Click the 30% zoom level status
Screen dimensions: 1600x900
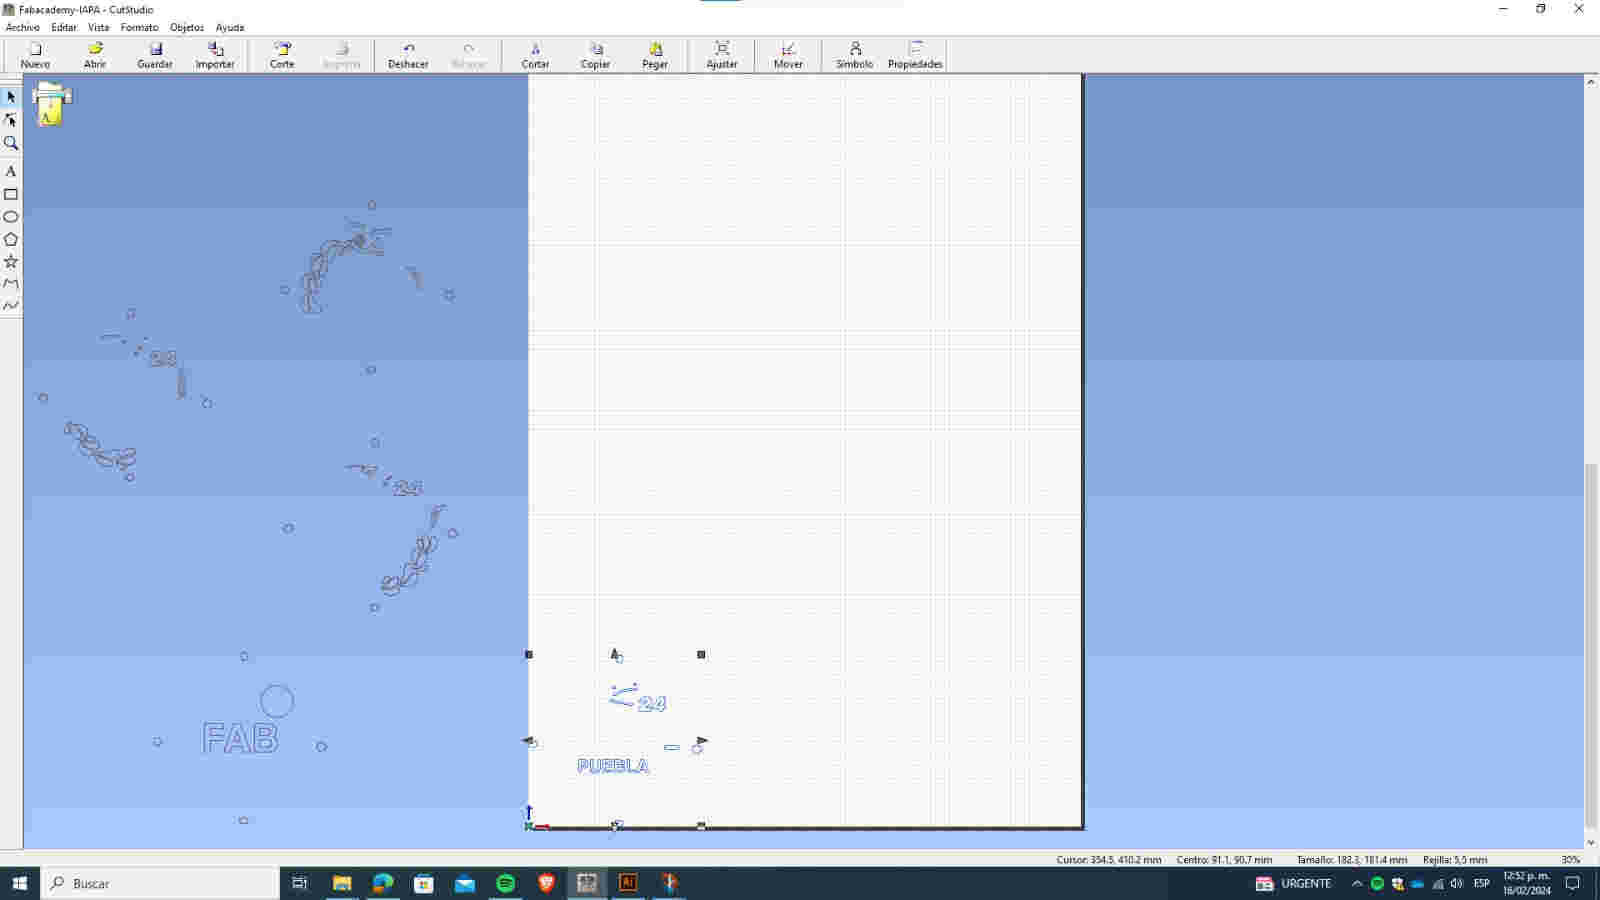pos(1571,860)
